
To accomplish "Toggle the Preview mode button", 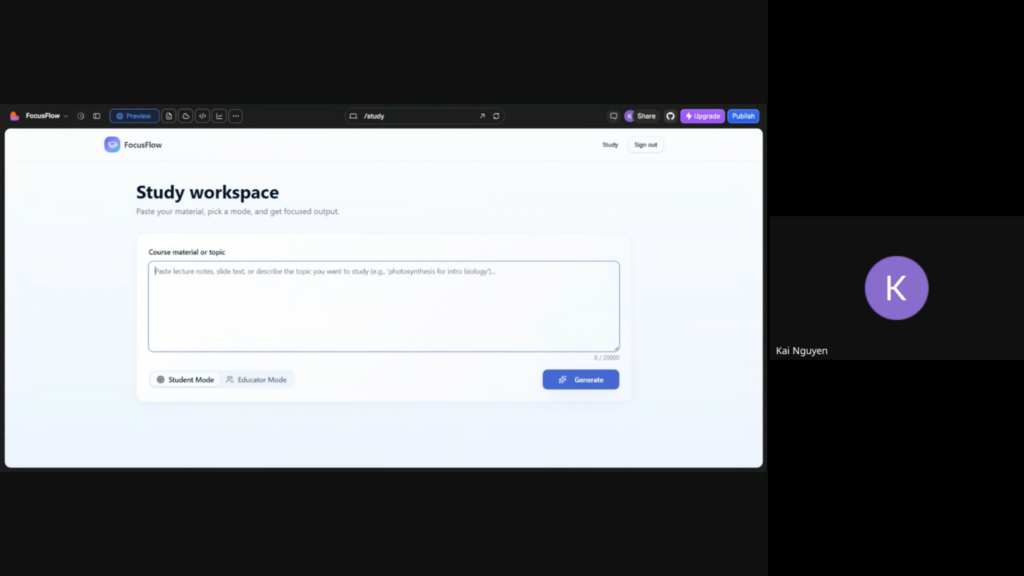I will pos(134,116).
